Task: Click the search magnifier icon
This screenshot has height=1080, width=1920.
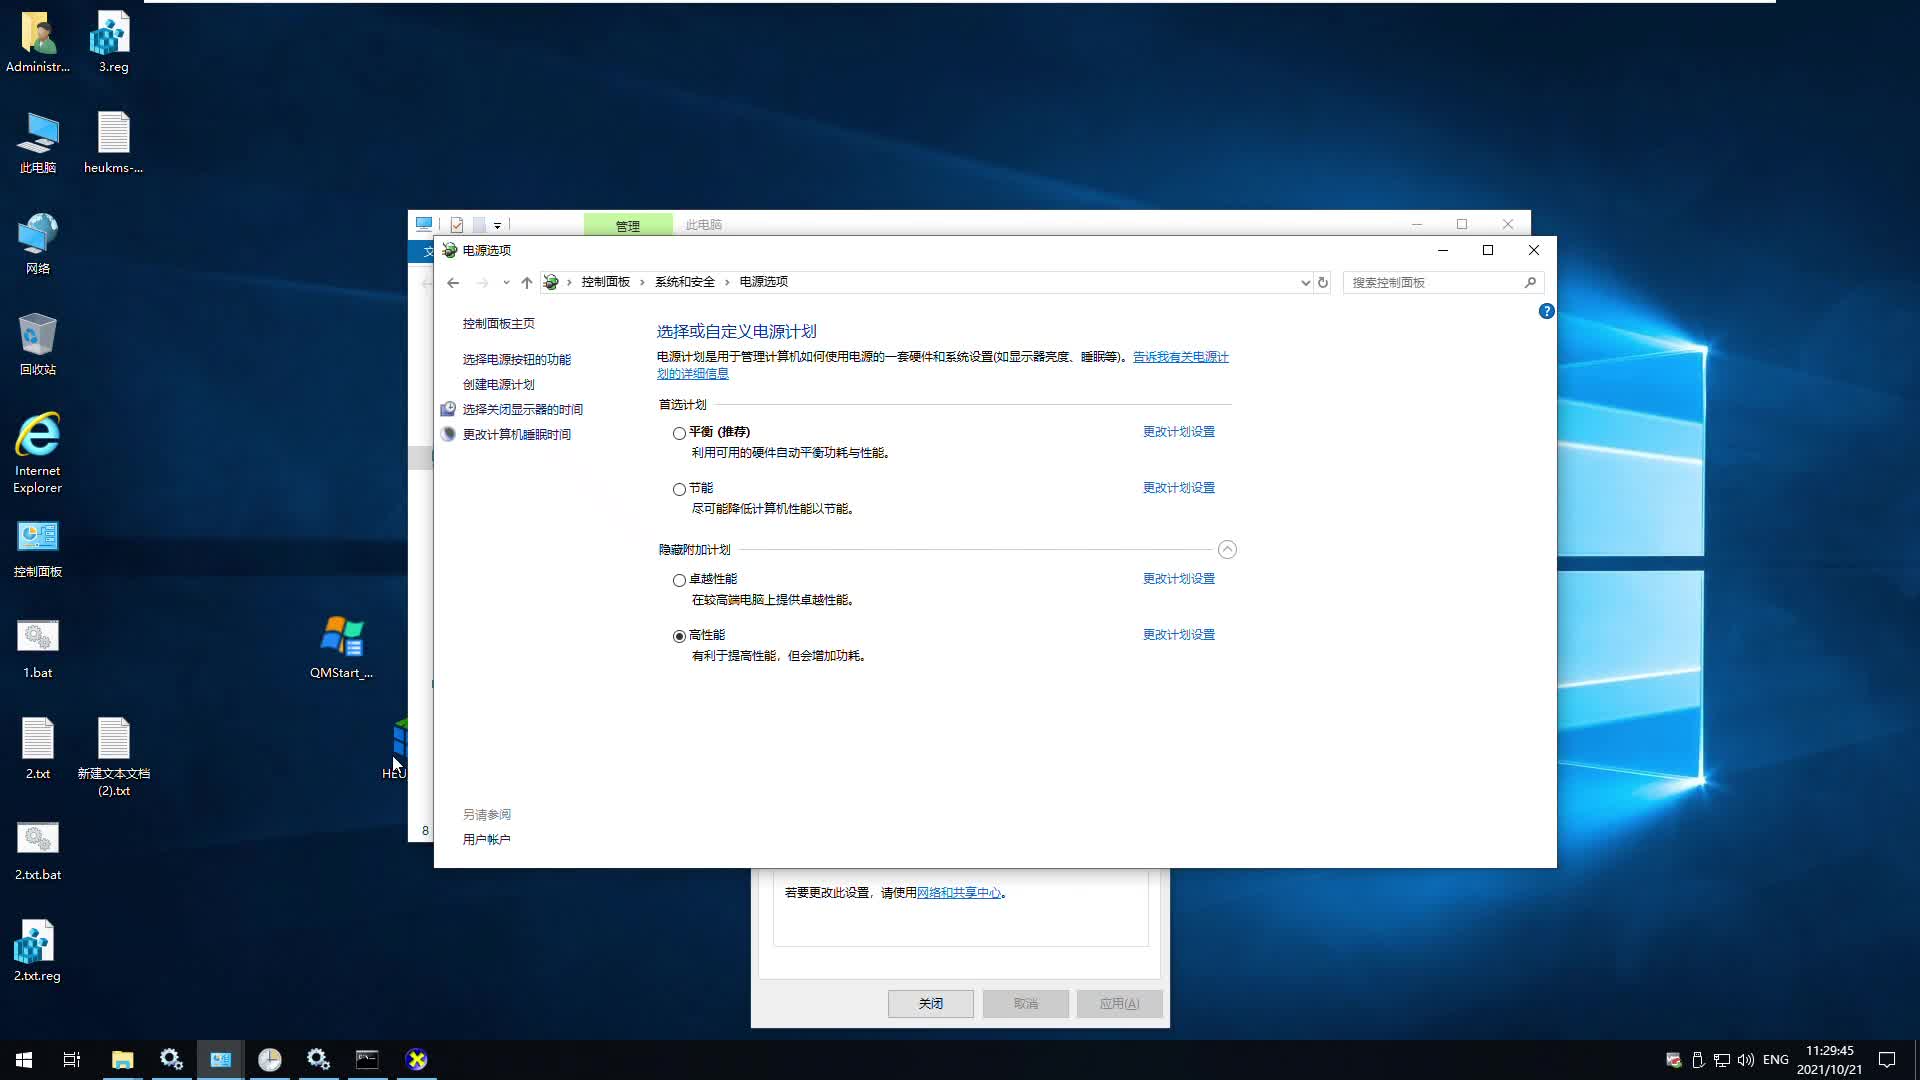Action: click(x=1530, y=283)
